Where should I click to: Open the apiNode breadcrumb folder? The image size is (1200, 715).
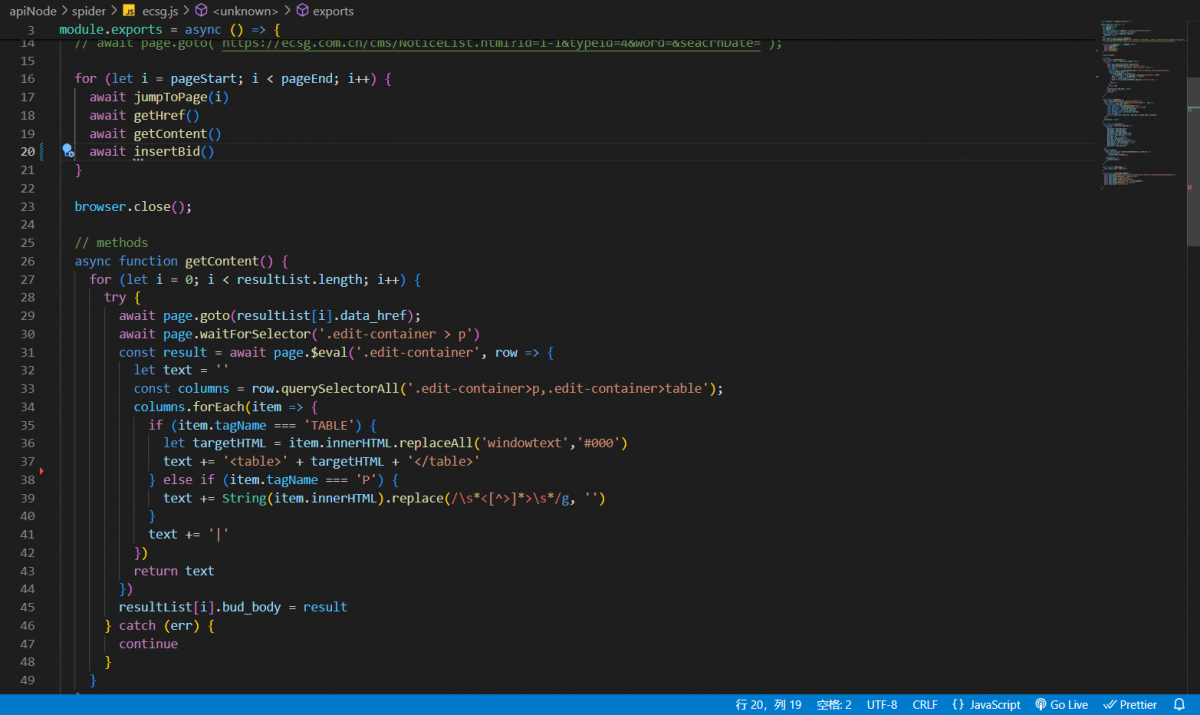pos(32,11)
